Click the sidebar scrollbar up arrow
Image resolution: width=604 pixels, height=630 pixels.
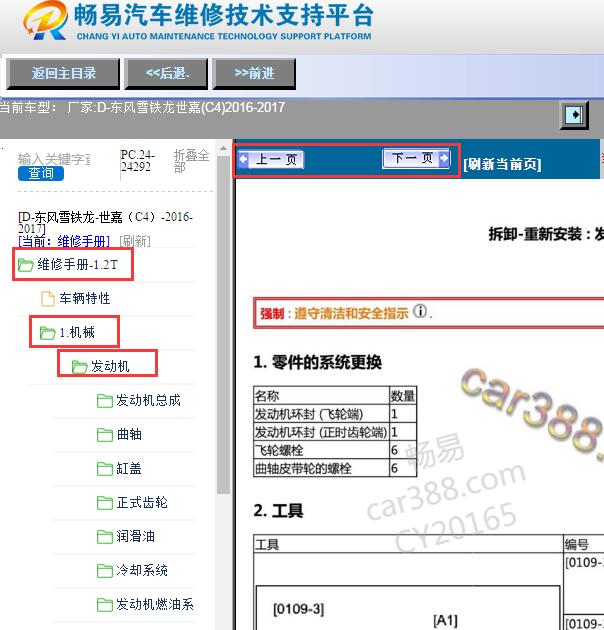(223, 149)
